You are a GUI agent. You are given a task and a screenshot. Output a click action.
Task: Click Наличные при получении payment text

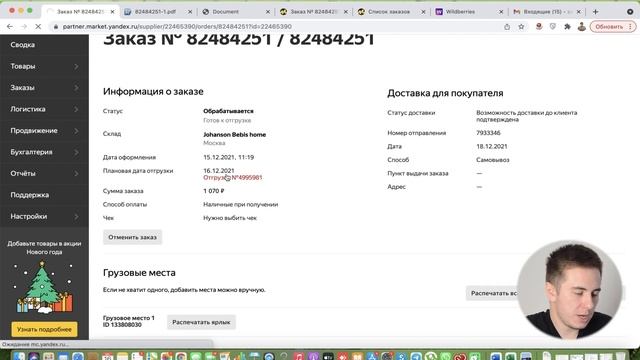pos(240,204)
